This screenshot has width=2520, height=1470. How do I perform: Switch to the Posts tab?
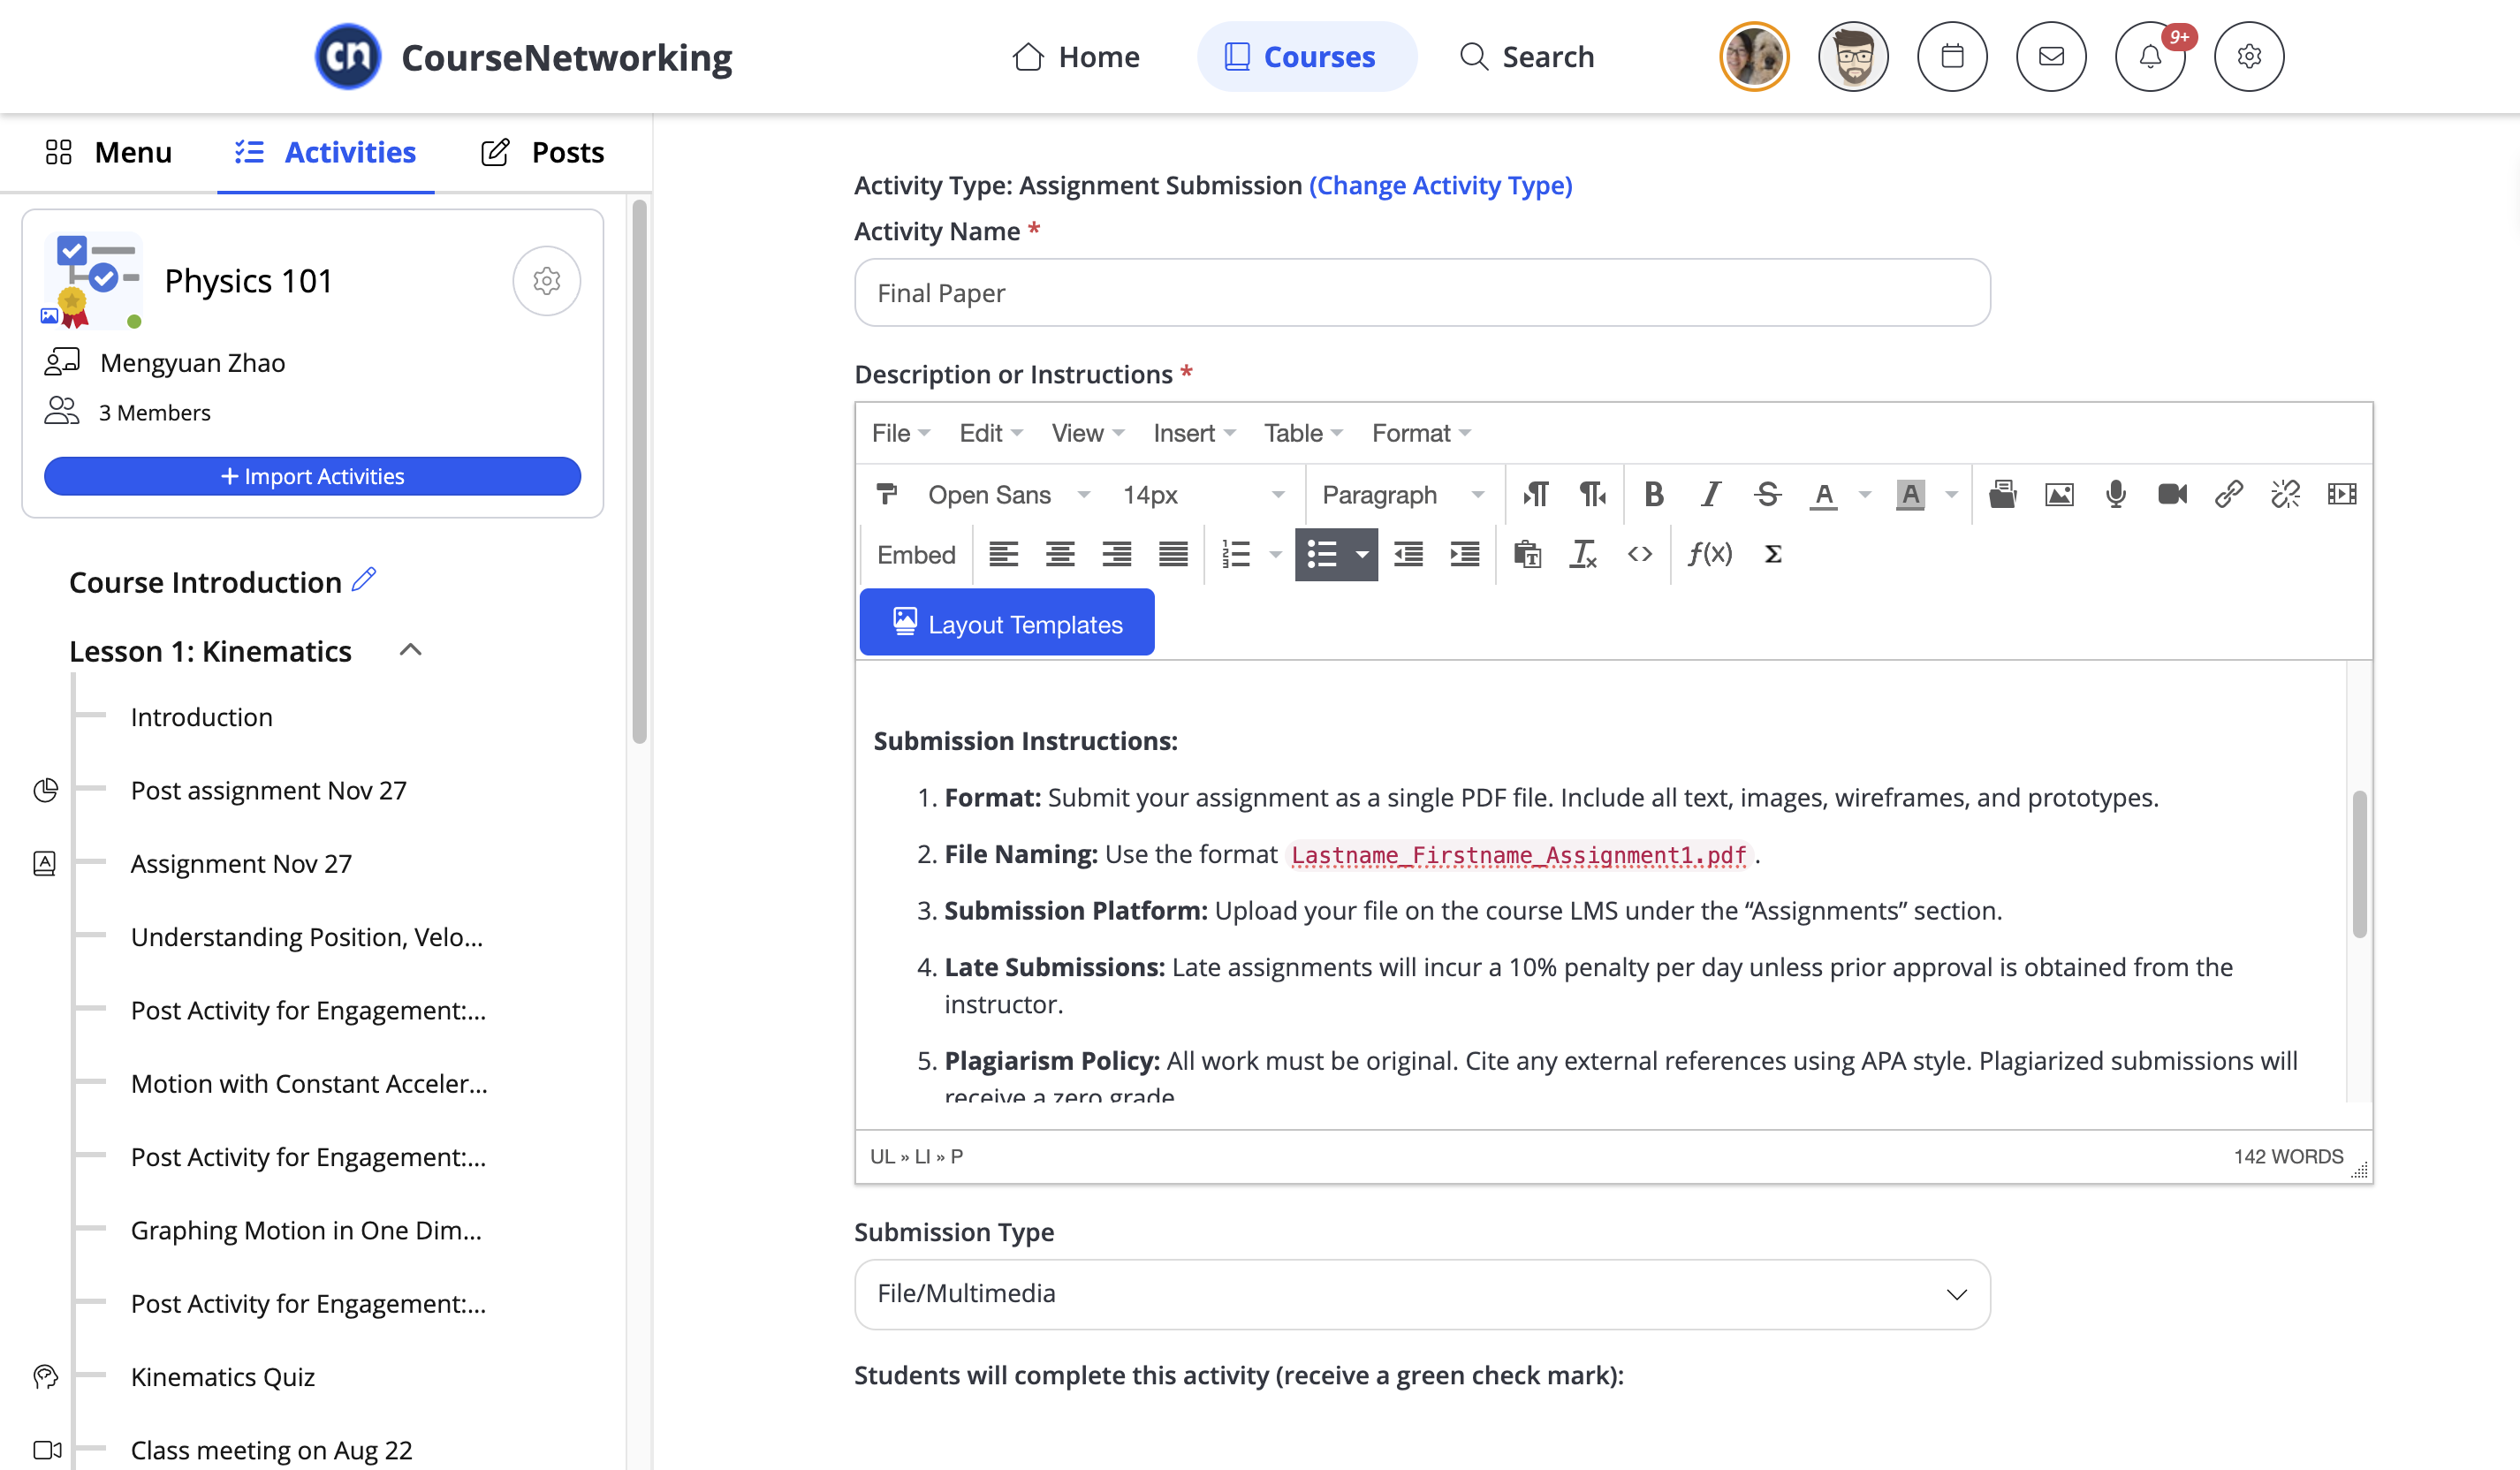543,152
